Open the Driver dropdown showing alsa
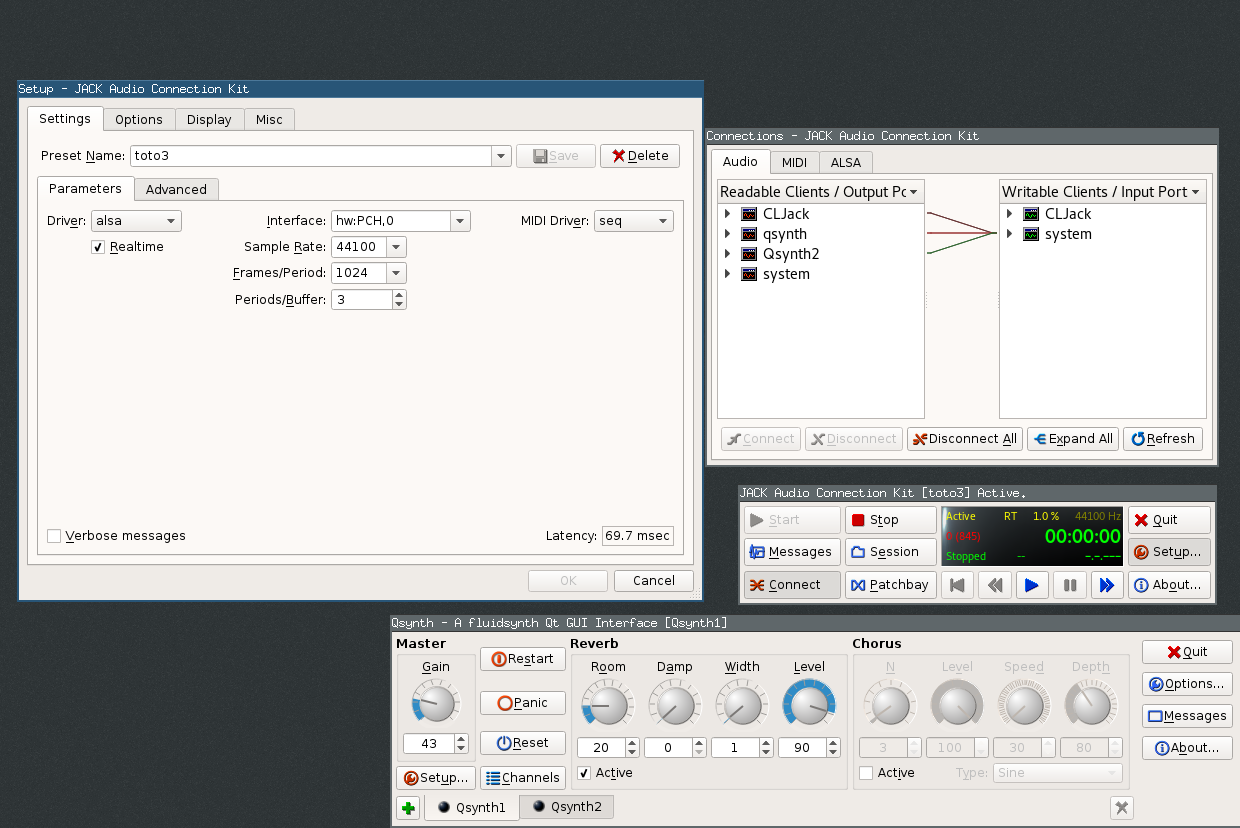 pos(136,221)
